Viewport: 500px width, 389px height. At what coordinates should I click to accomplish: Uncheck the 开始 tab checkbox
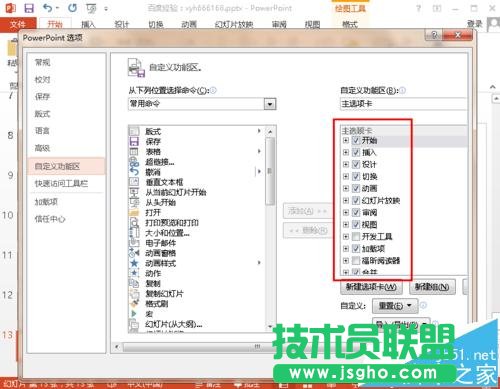(x=356, y=140)
